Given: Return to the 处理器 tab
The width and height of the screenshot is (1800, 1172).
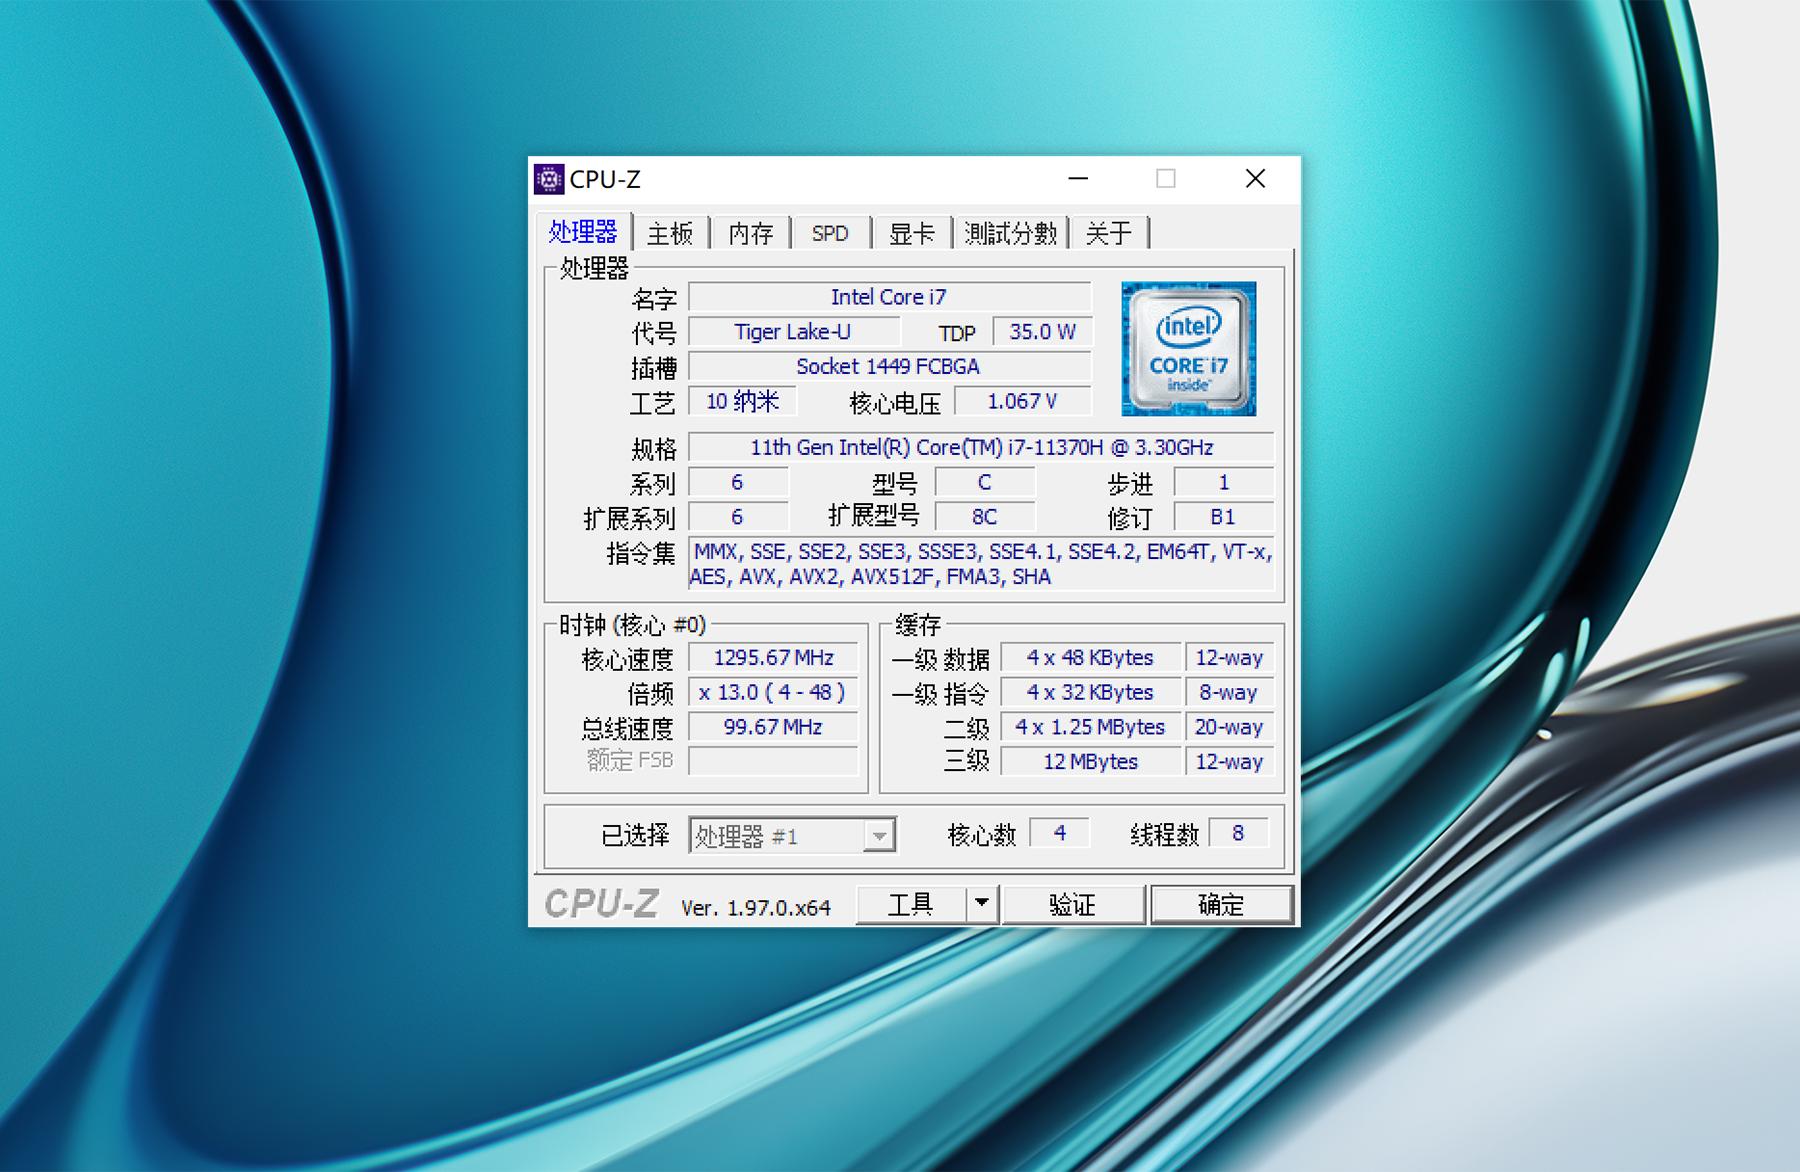Looking at the screenshot, I should pyautogui.click(x=585, y=231).
